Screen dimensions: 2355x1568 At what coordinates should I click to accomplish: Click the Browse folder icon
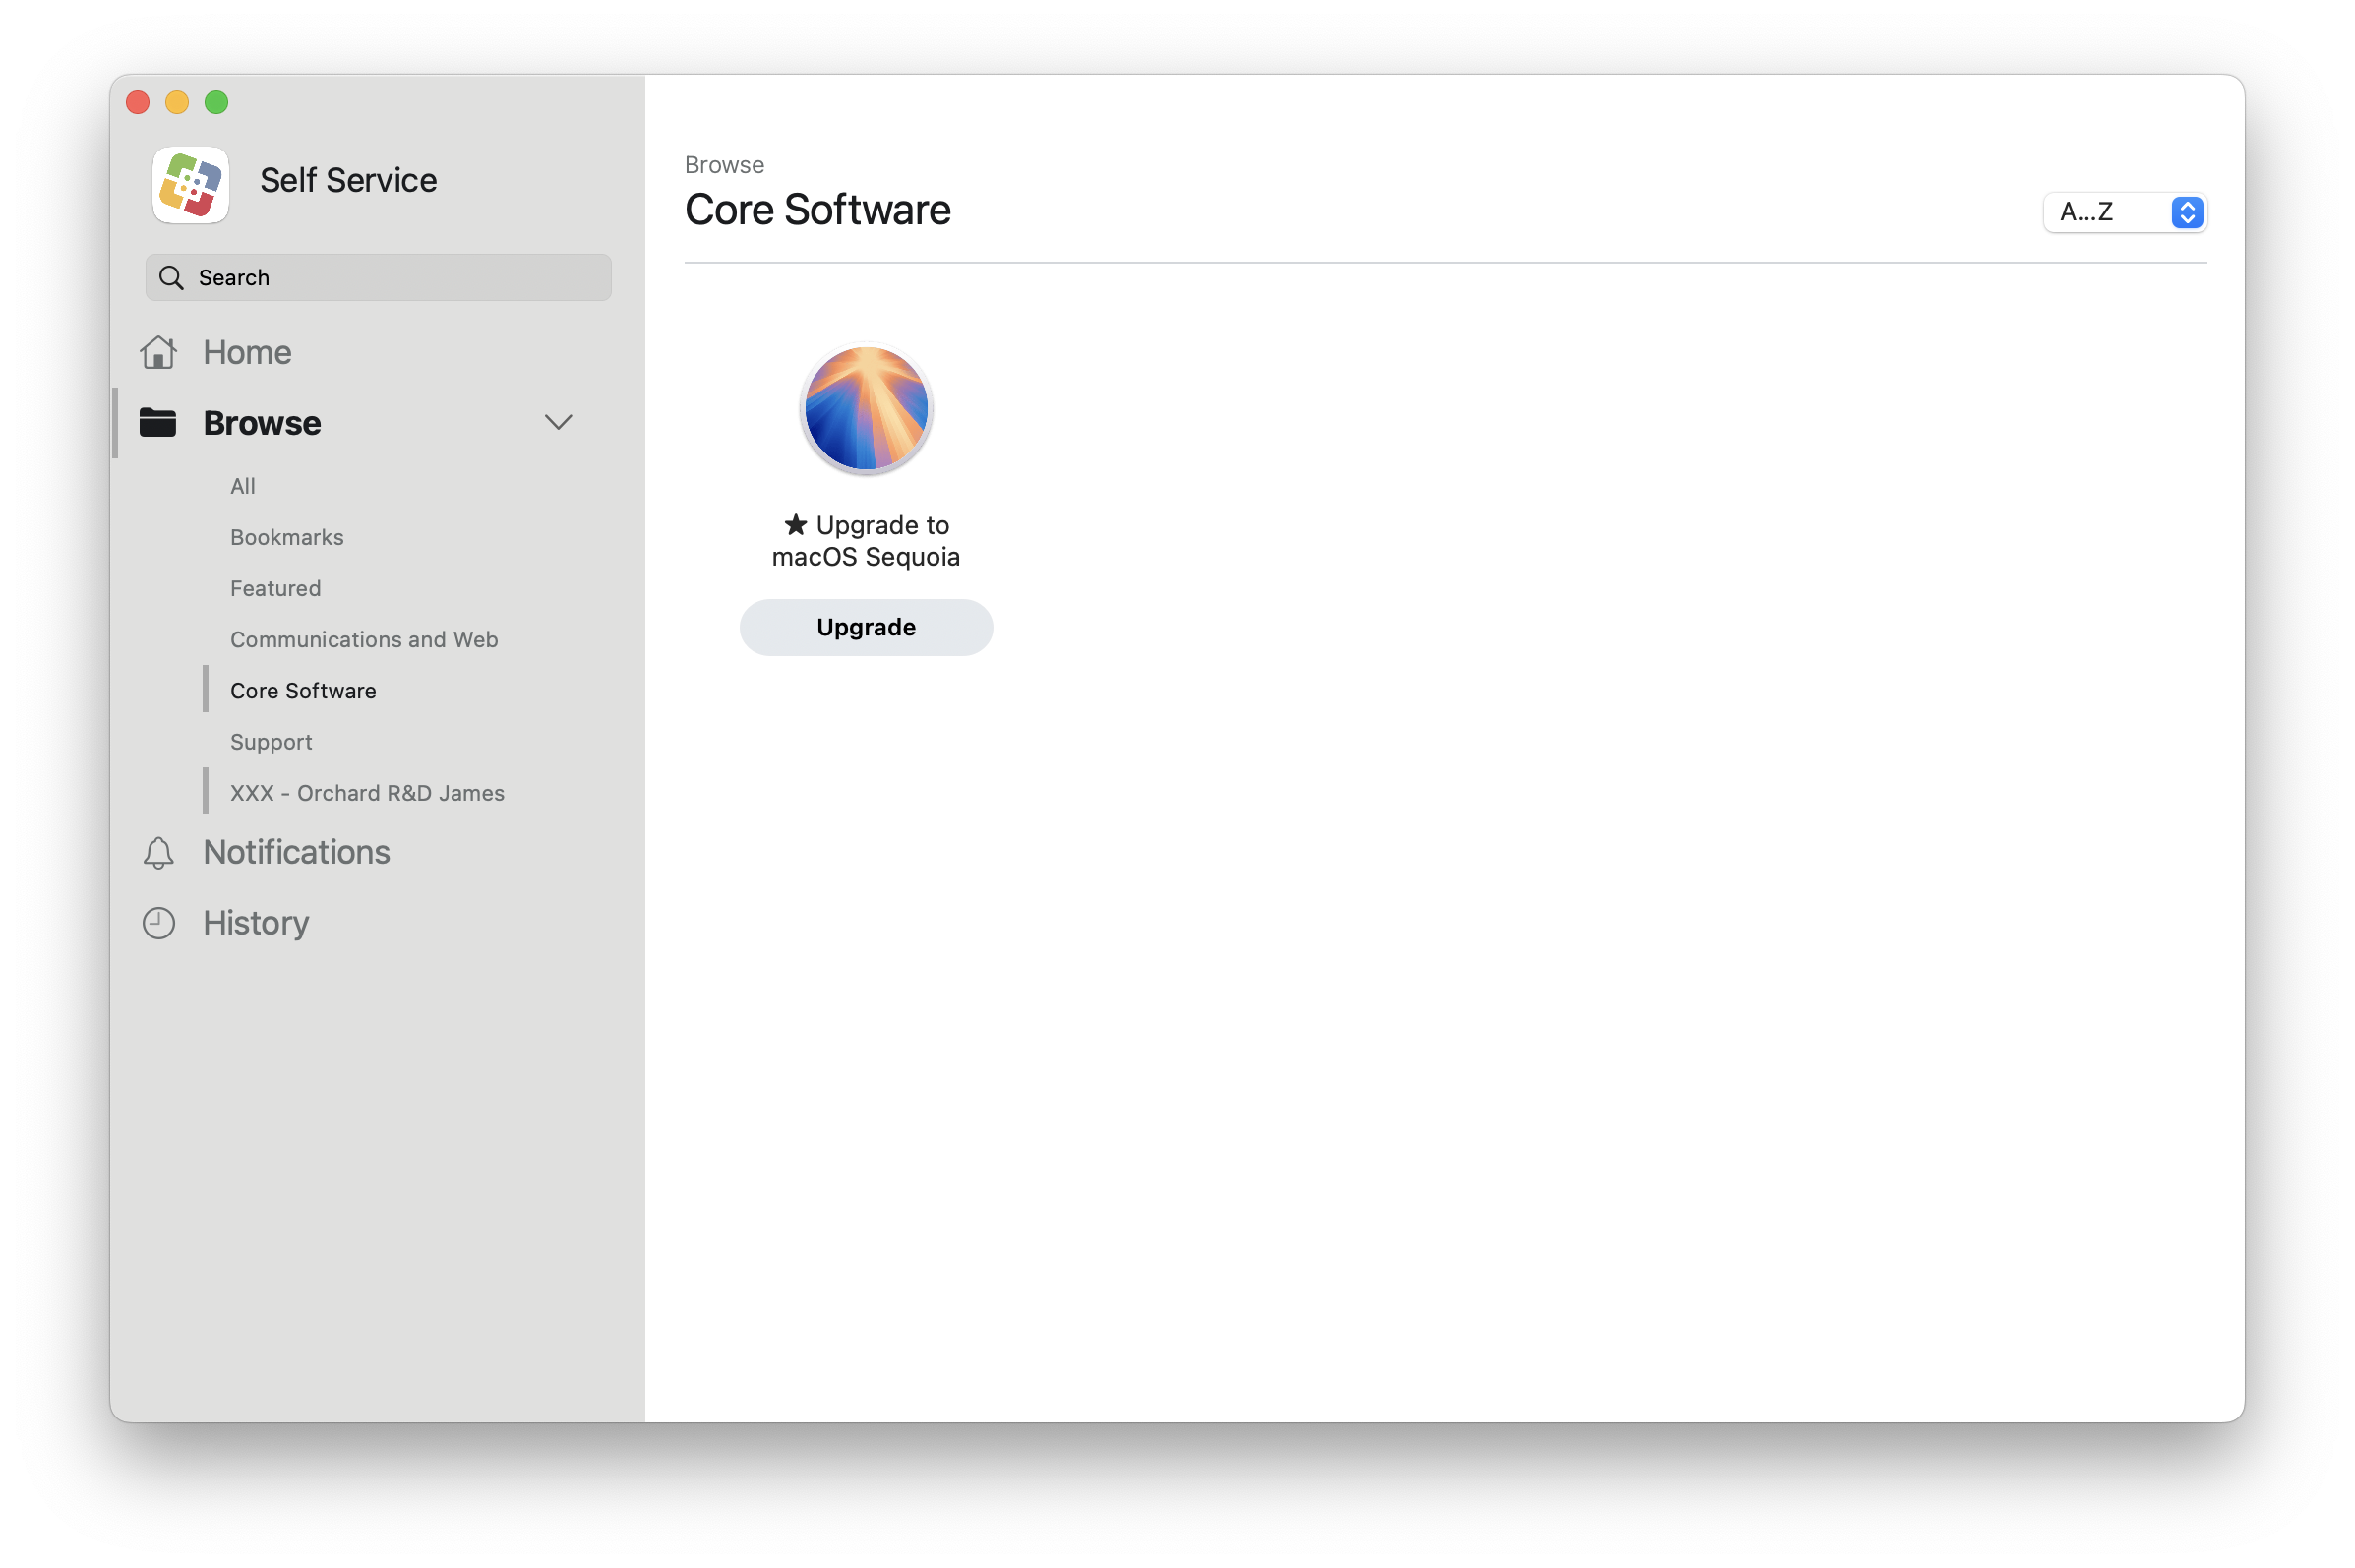pyautogui.click(x=161, y=422)
